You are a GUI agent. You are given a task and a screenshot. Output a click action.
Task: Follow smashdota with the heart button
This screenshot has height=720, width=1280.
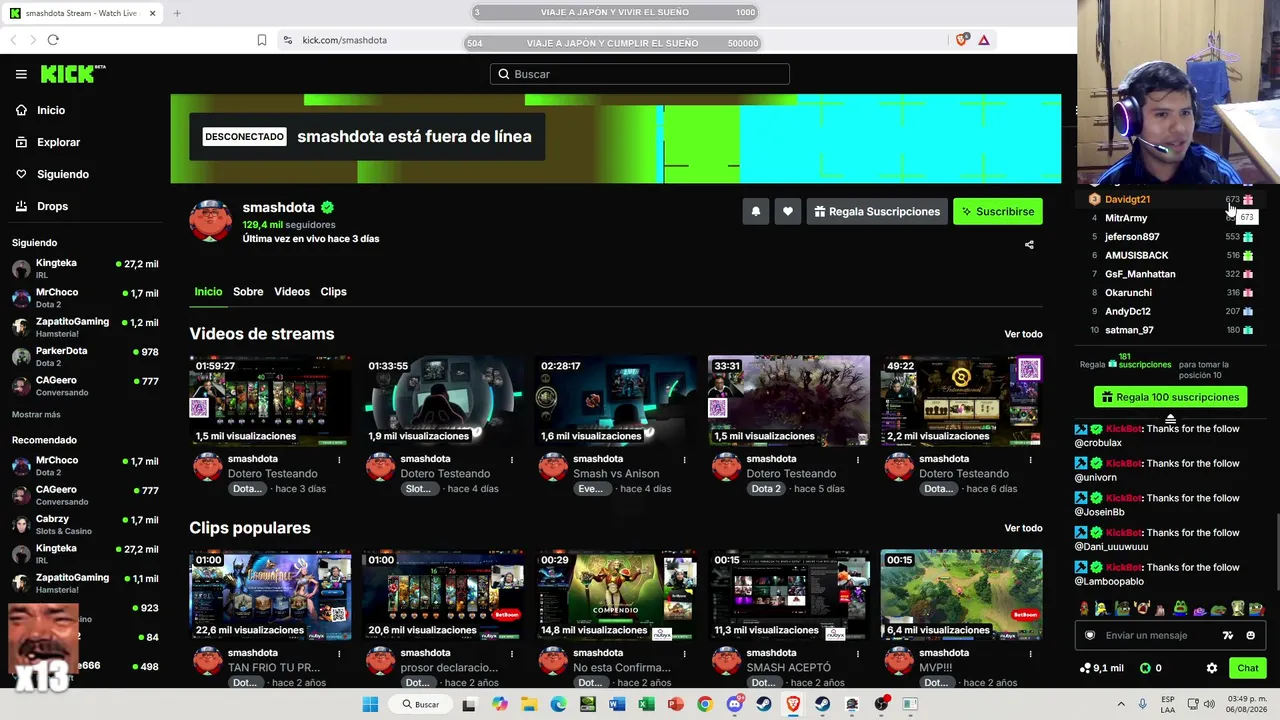[x=788, y=212]
